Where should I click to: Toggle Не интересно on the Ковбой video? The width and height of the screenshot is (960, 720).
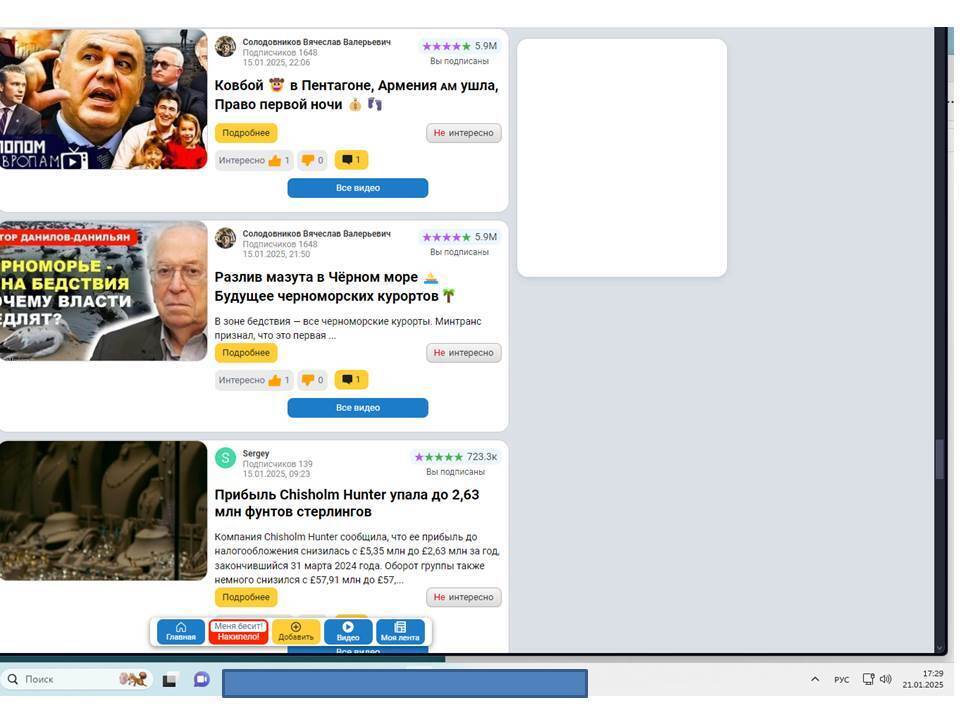[x=463, y=133]
